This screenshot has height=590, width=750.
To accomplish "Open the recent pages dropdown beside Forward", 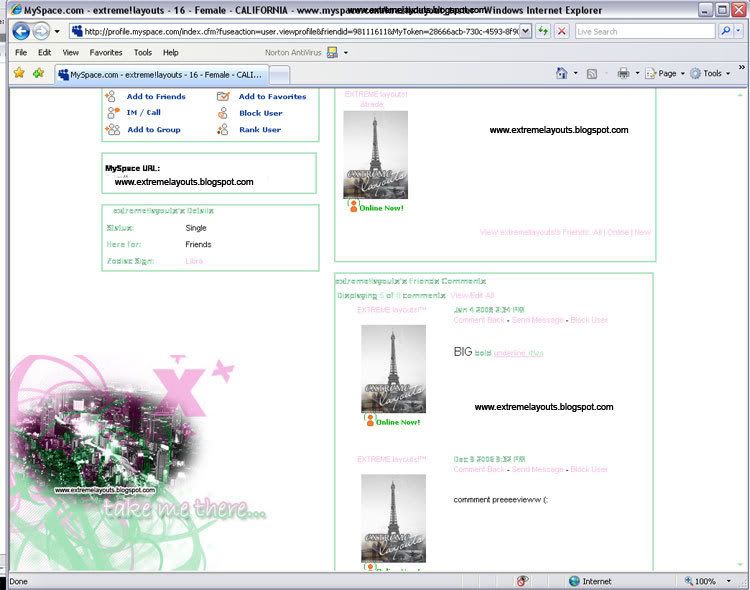I will (57, 32).
